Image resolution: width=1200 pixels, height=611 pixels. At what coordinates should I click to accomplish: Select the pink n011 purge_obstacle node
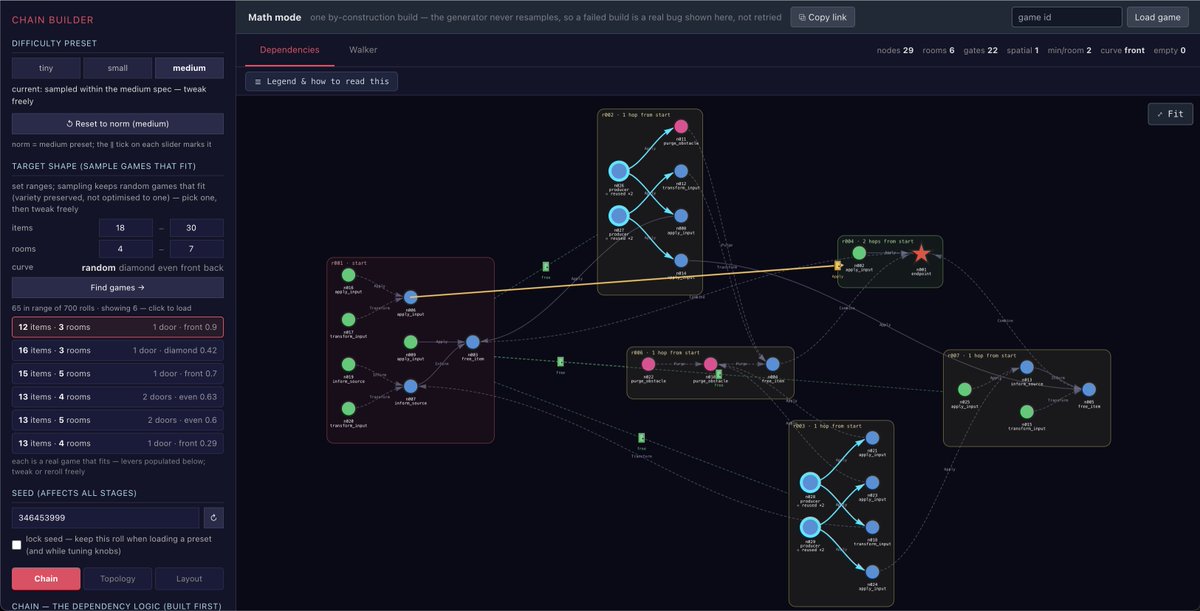[x=681, y=126]
